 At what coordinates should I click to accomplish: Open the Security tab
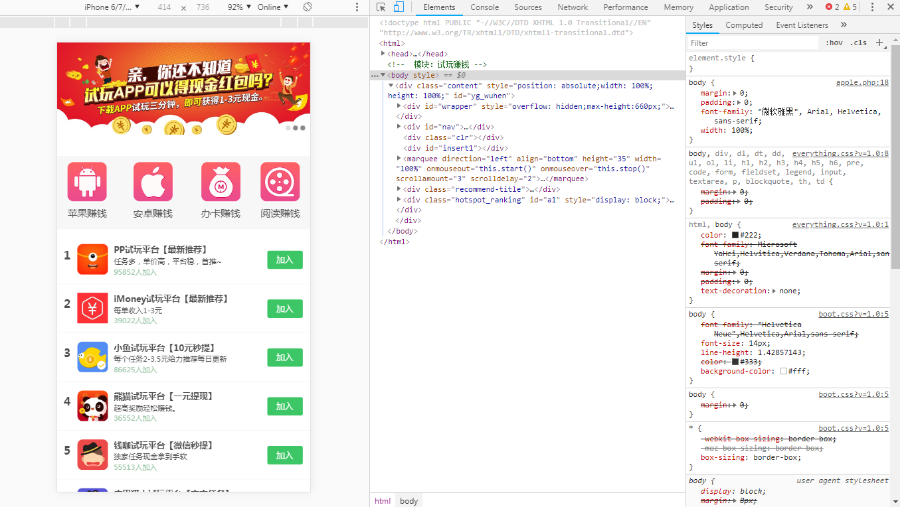coord(778,7)
